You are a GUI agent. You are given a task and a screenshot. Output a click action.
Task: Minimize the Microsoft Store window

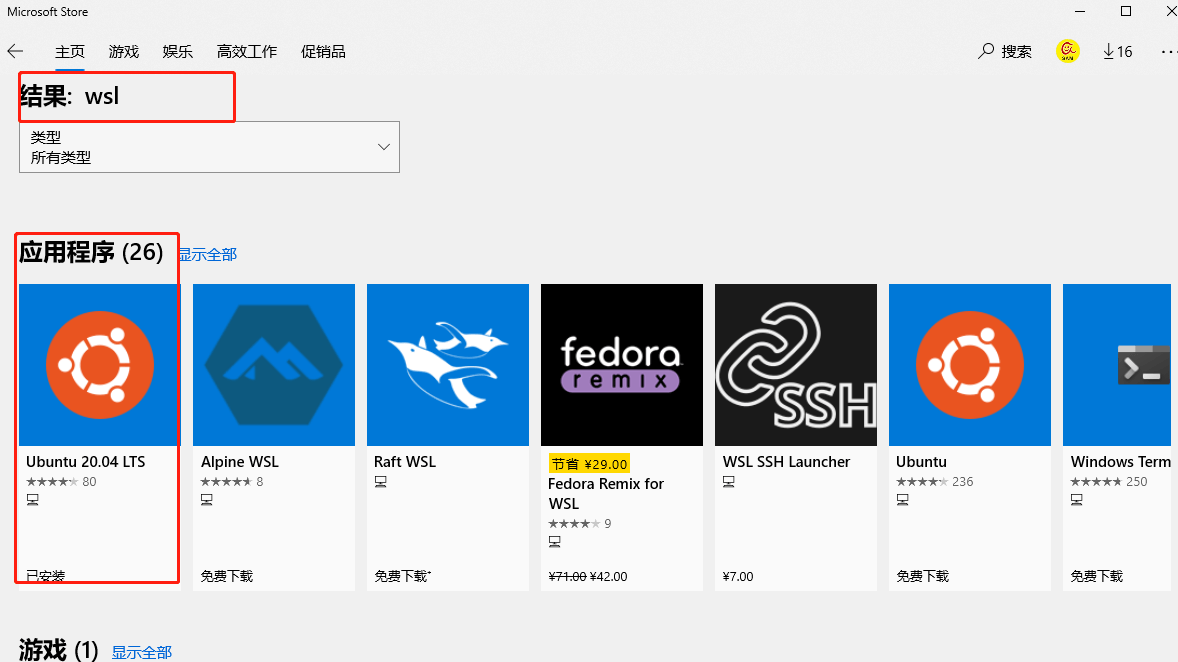coord(1080,11)
